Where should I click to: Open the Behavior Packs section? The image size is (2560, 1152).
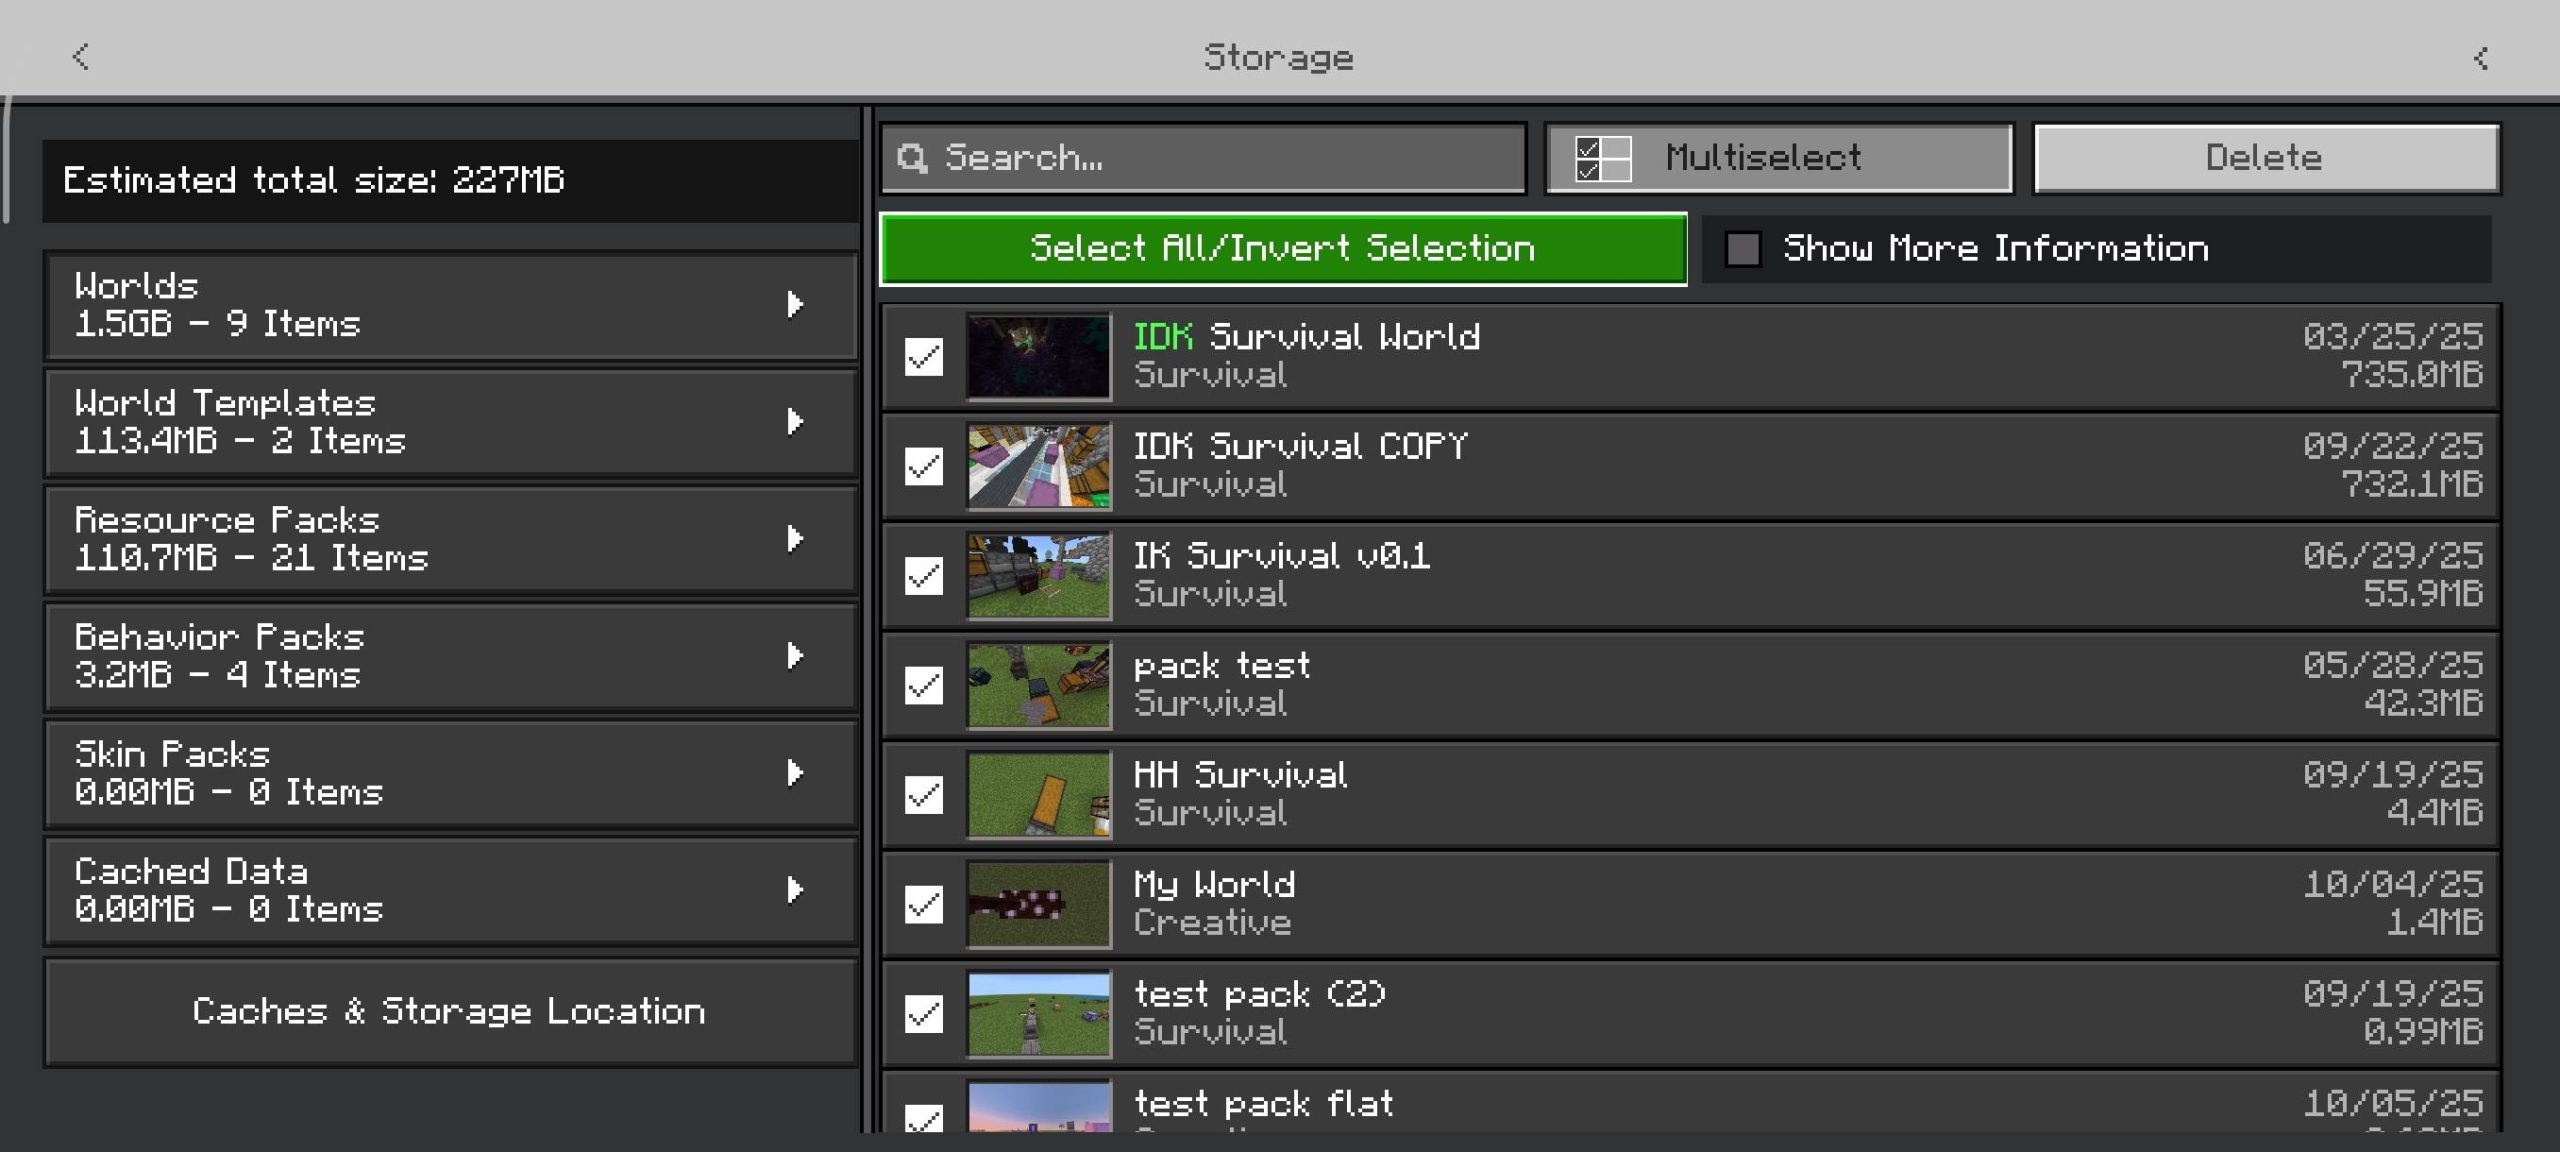pyautogui.click(x=450, y=656)
